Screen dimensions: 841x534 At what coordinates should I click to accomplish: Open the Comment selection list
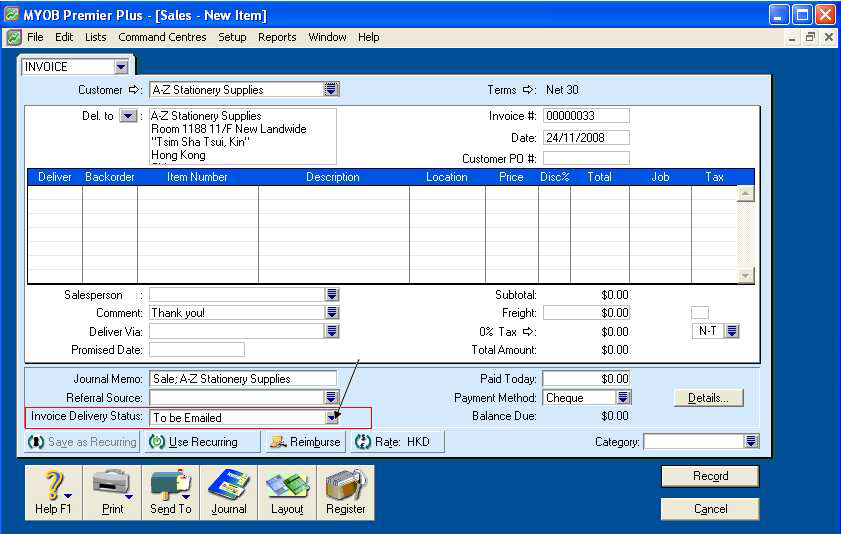[332, 313]
